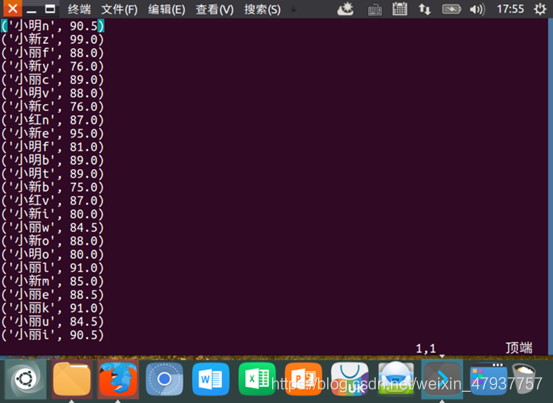Click the line ('小新b', 75.0)
553x403 pixels.
(x=53, y=187)
